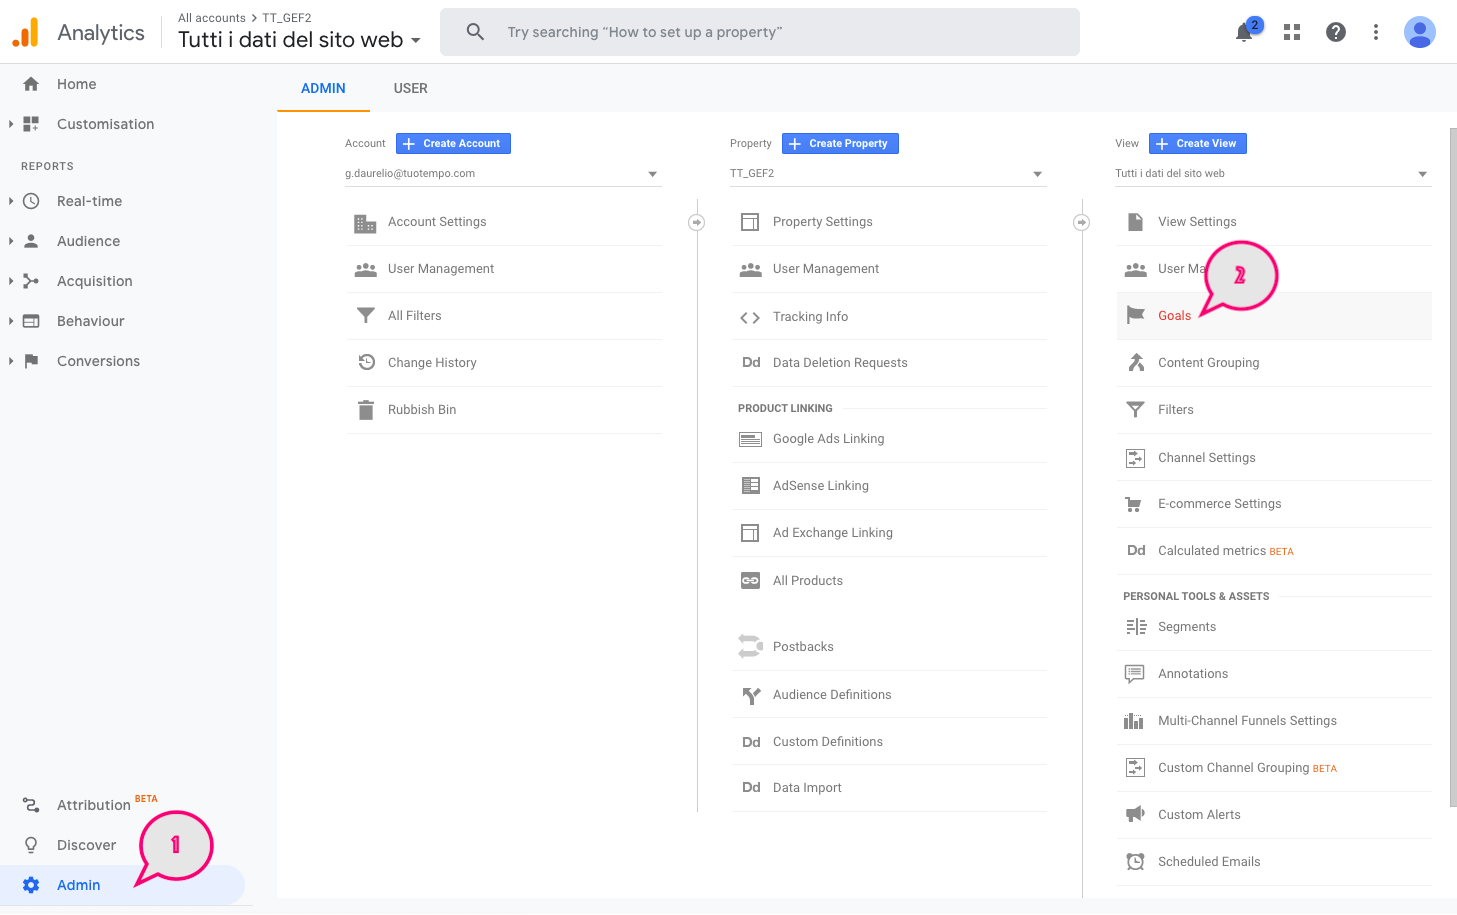
Task: Open View Settings link
Action: tap(1197, 222)
